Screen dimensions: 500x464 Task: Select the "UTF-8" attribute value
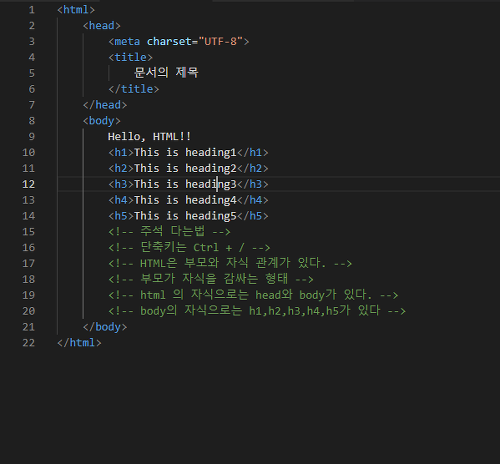pyautogui.click(x=220, y=41)
